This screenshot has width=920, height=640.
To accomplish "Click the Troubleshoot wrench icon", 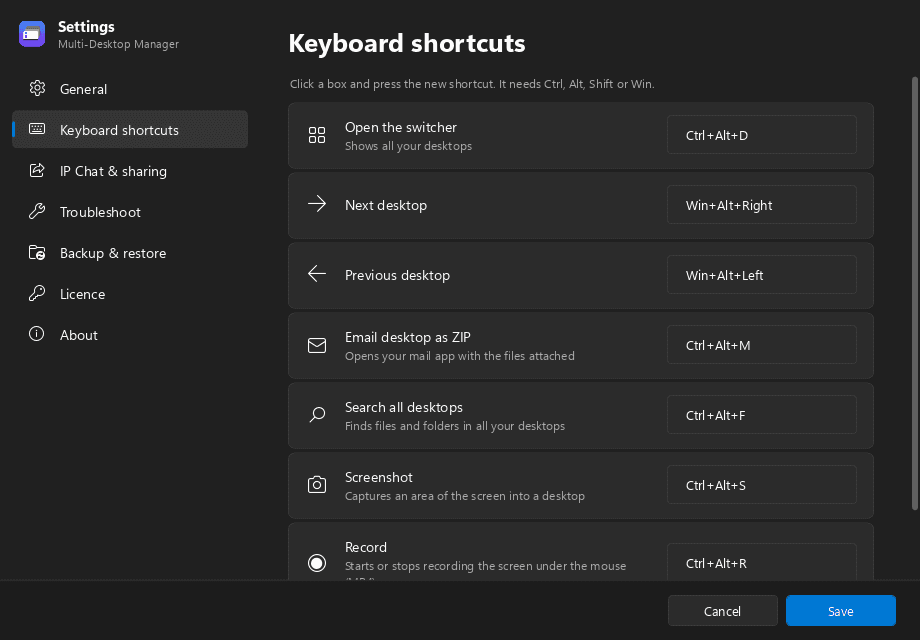I will (37, 211).
